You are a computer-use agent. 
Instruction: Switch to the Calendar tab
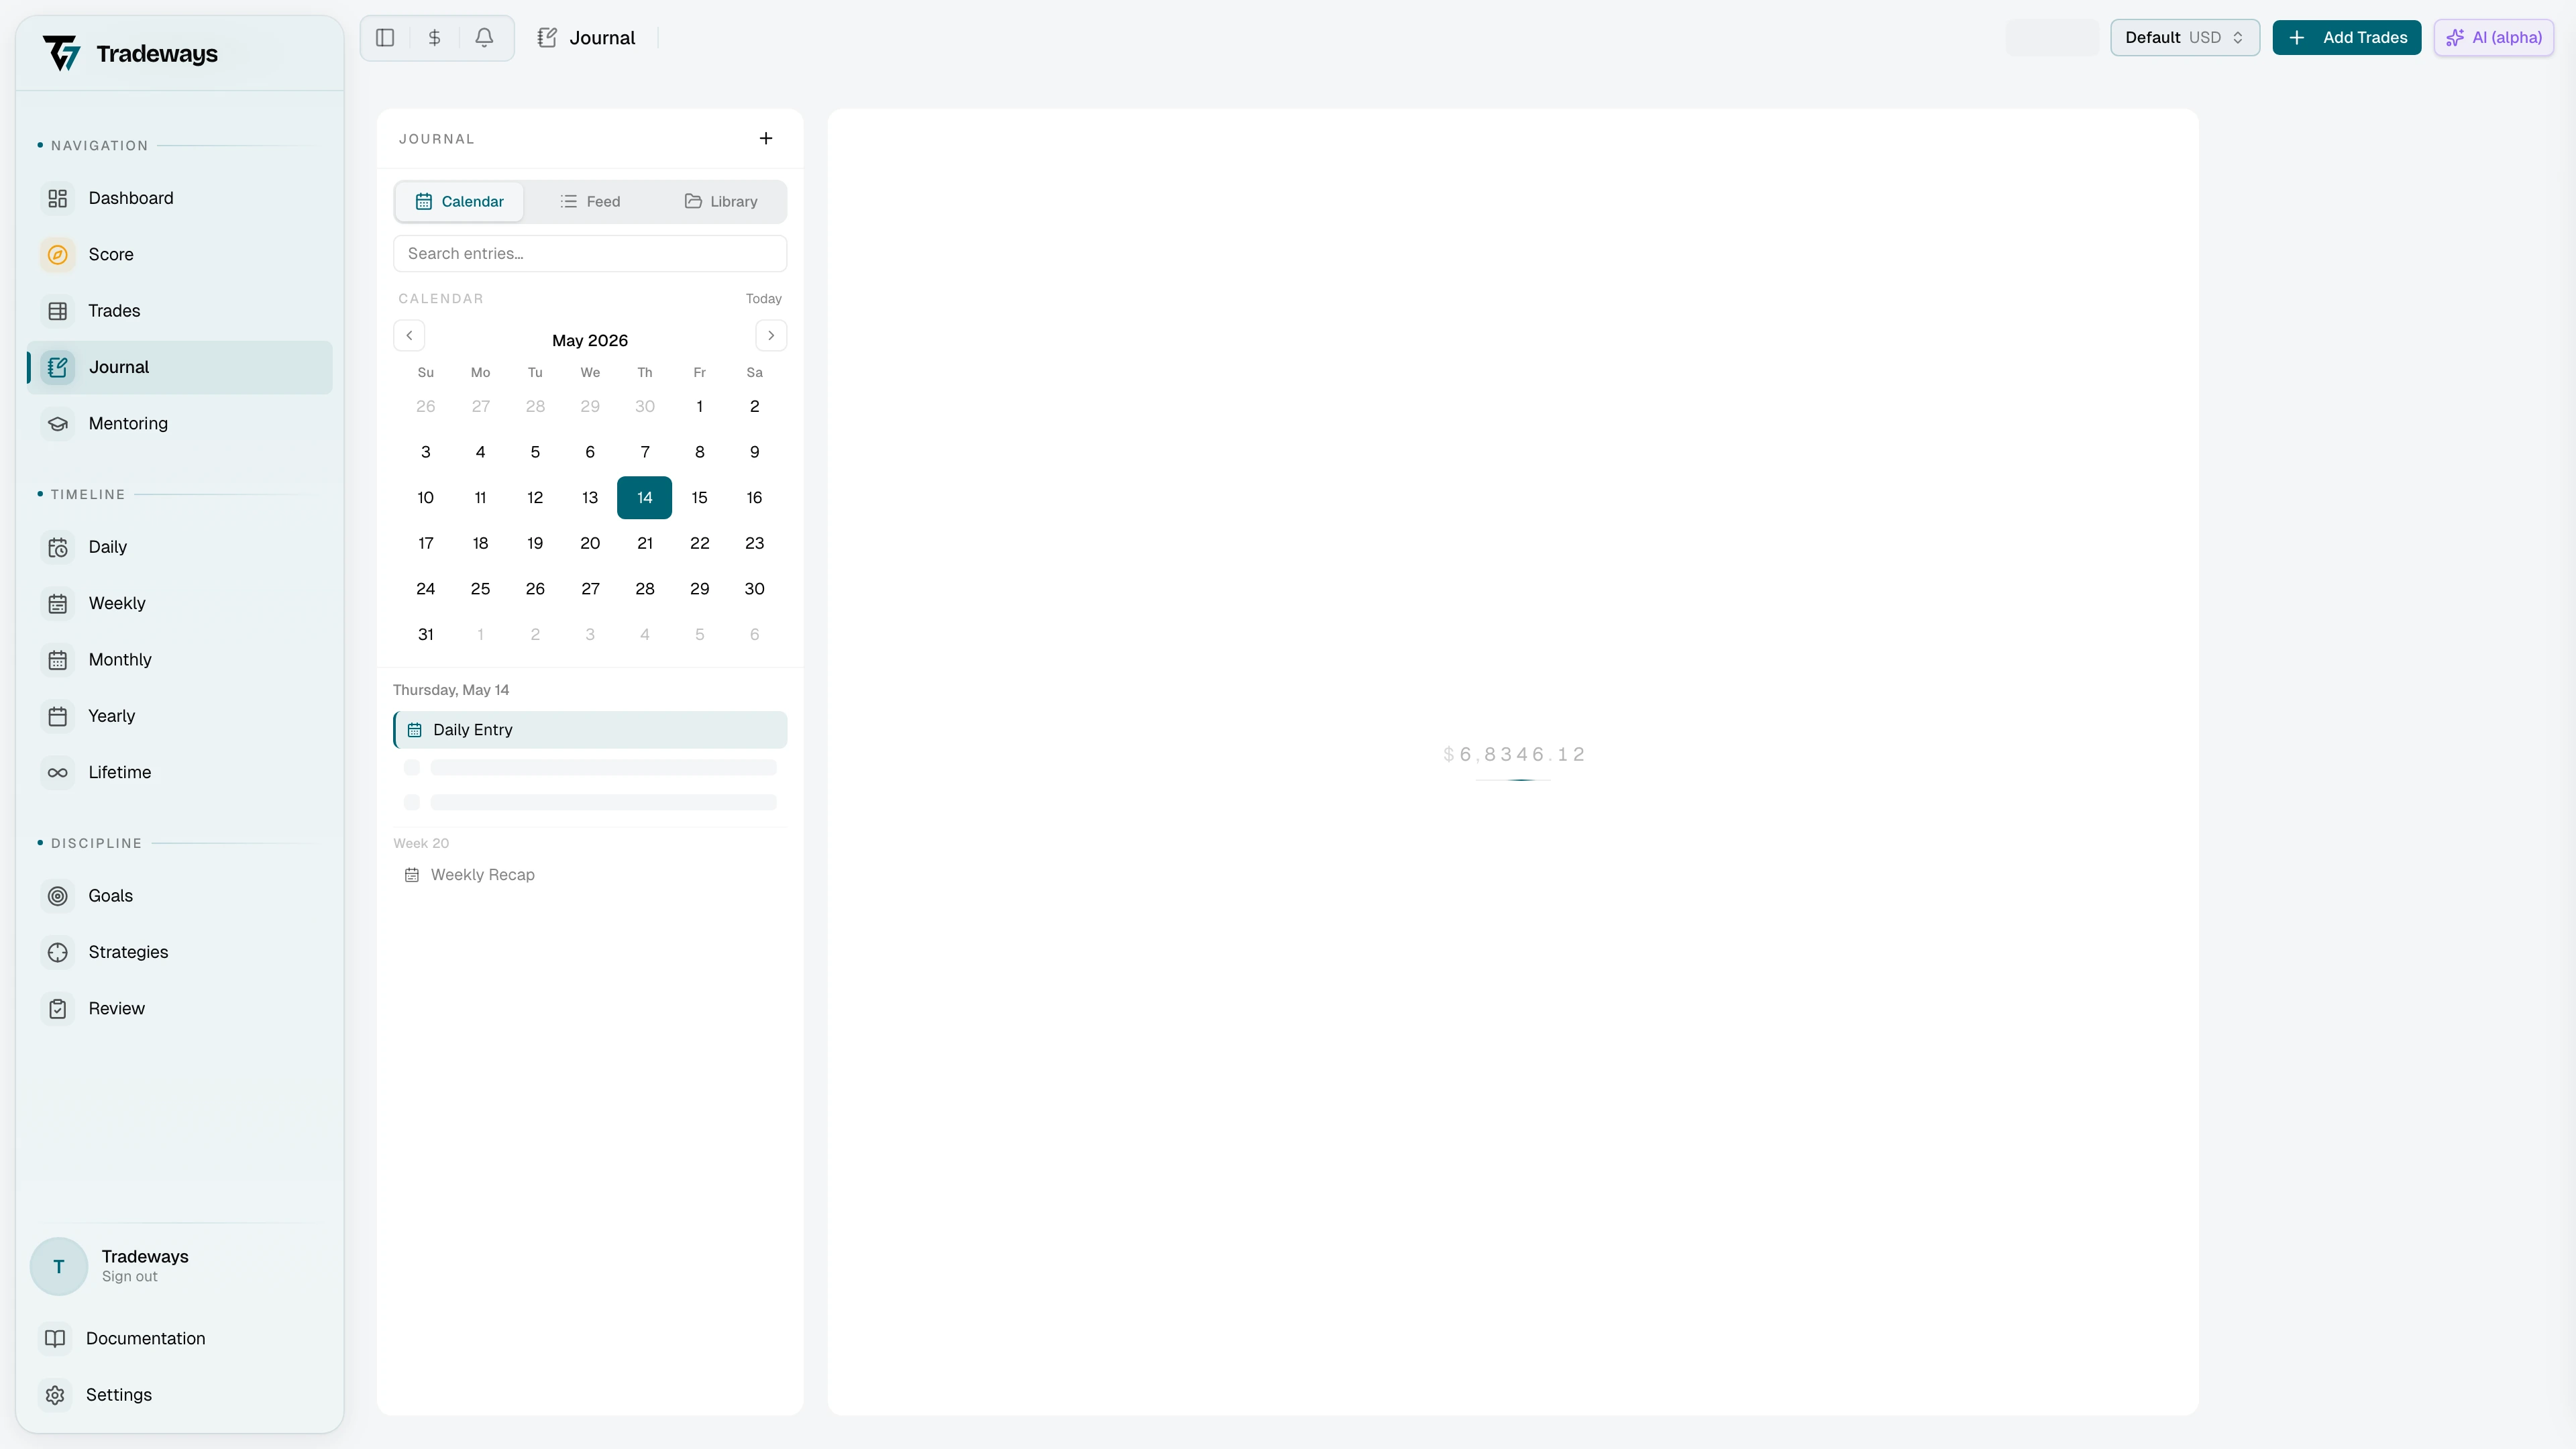pos(459,202)
